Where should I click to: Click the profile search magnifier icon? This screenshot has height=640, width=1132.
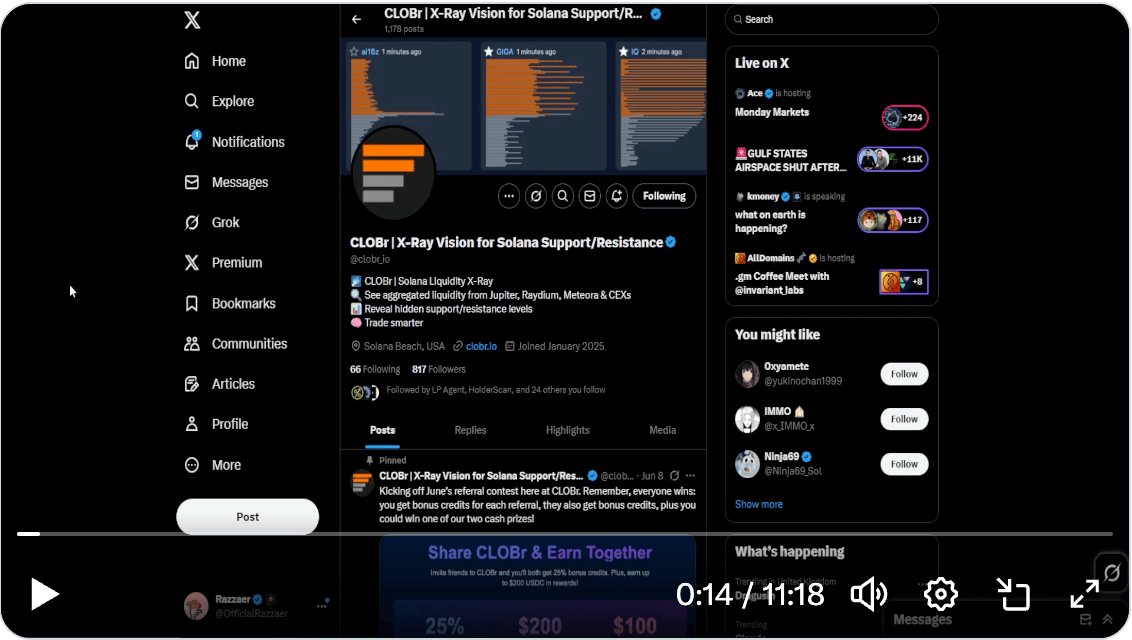click(x=562, y=196)
